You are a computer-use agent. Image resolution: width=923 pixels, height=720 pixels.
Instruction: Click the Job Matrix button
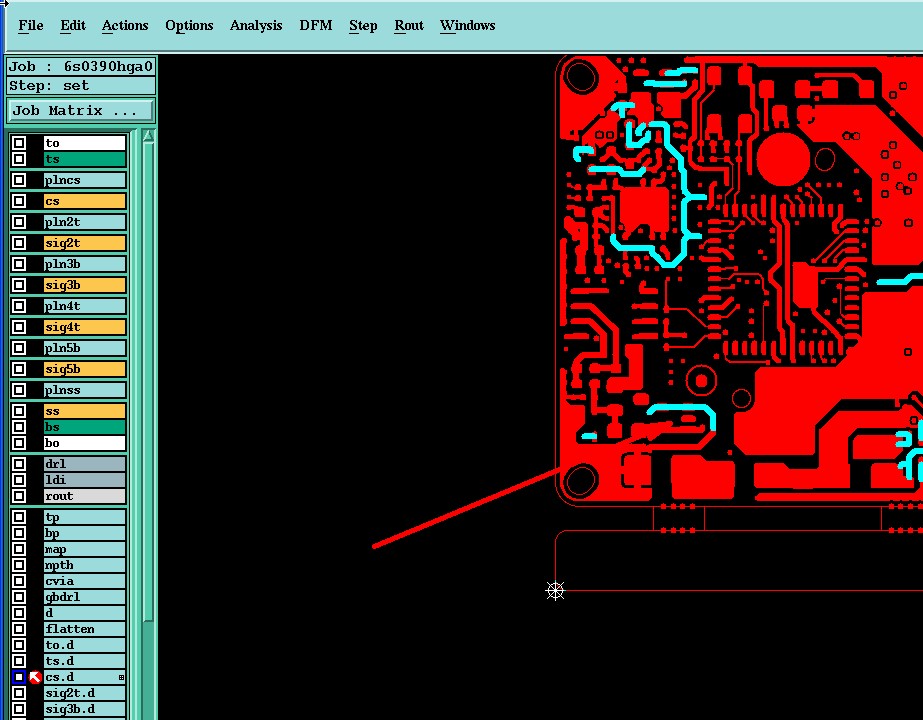pyautogui.click(x=81, y=111)
